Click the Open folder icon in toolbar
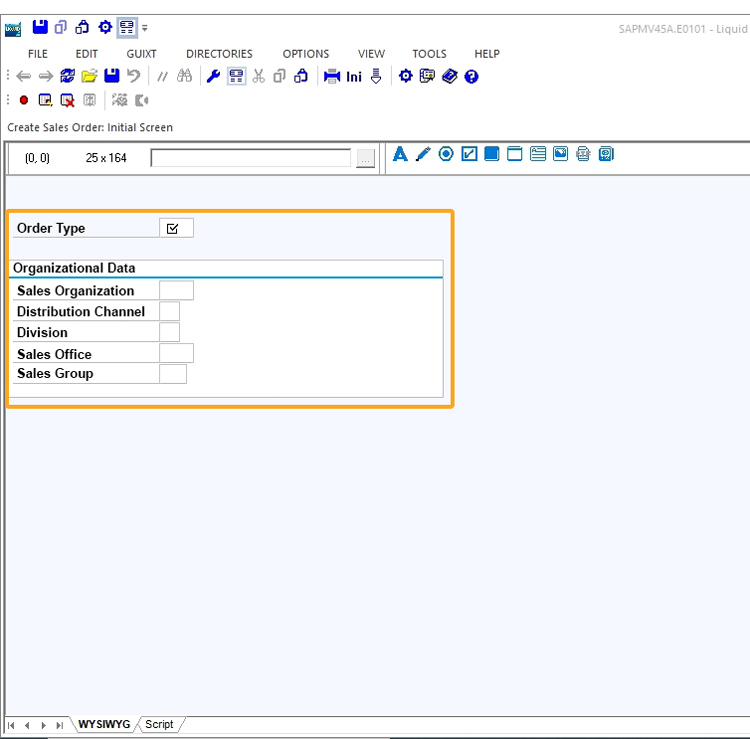The width and height of the screenshot is (750, 739). (x=89, y=76)
